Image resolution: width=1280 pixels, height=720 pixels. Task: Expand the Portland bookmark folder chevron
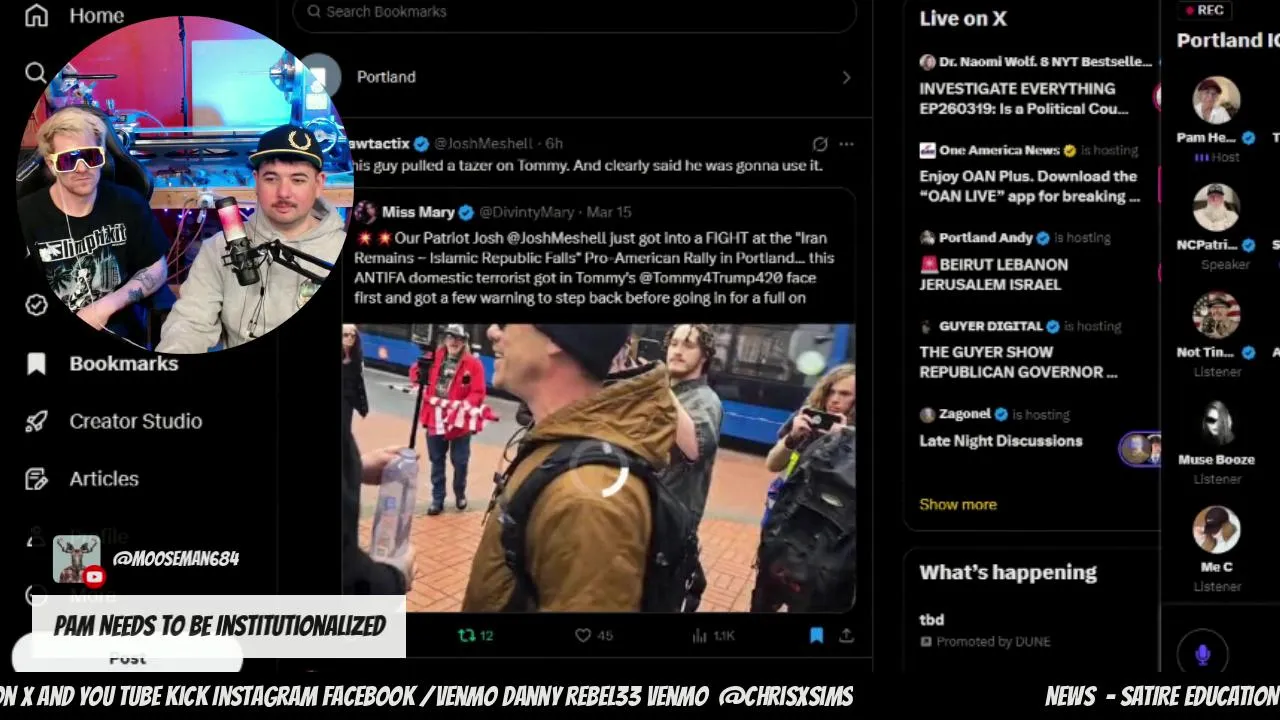click(846, 77)
